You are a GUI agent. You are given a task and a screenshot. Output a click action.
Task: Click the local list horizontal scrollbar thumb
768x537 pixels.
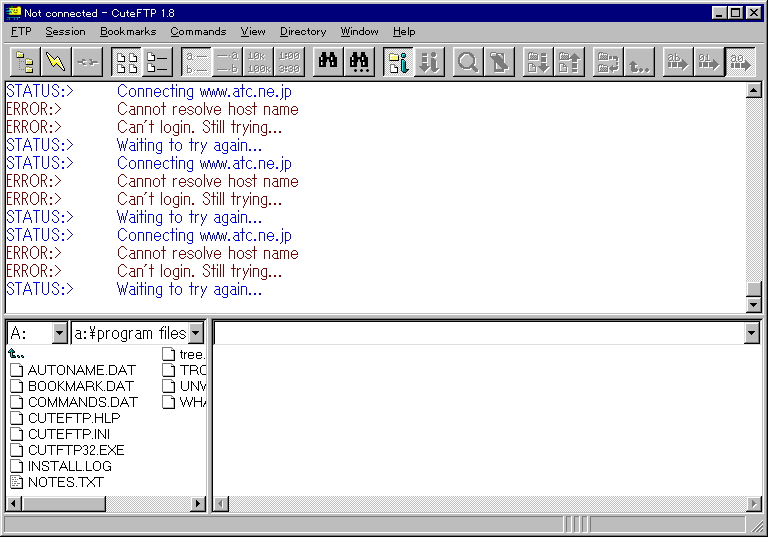(x=64, y=503)
